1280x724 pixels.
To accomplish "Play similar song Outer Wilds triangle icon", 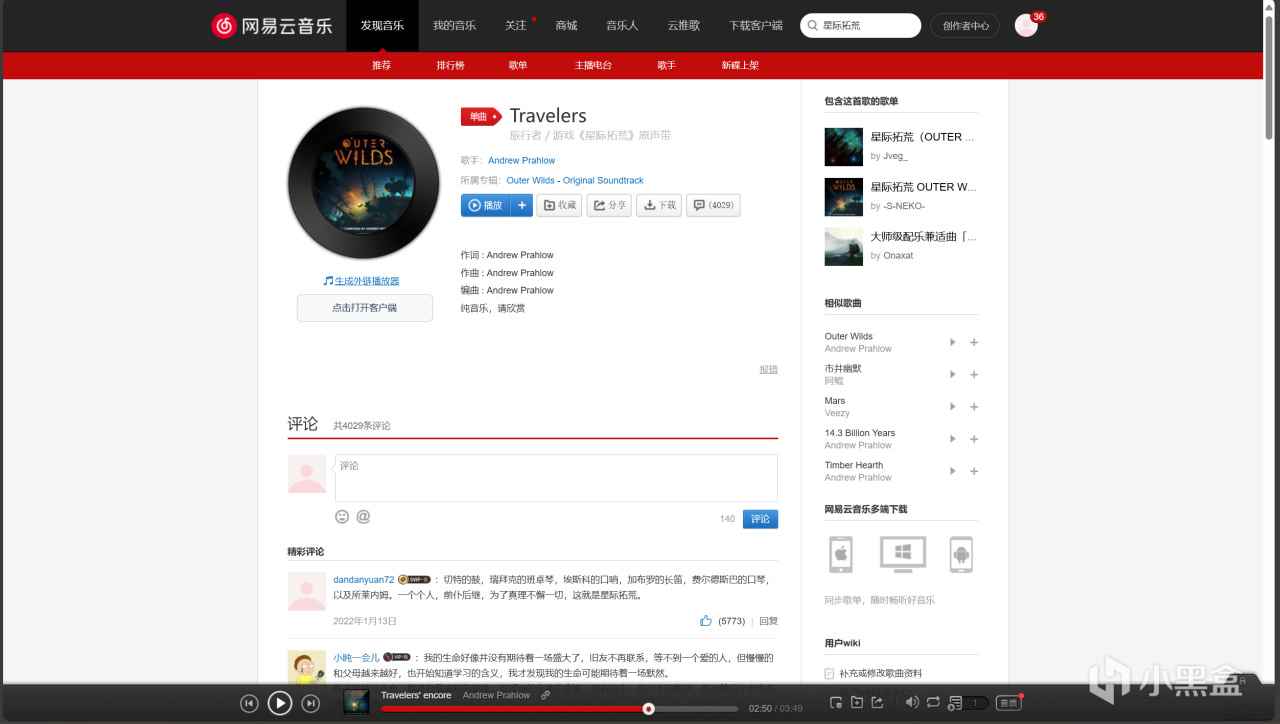I will pyautogui.click(x=953, y=342).
